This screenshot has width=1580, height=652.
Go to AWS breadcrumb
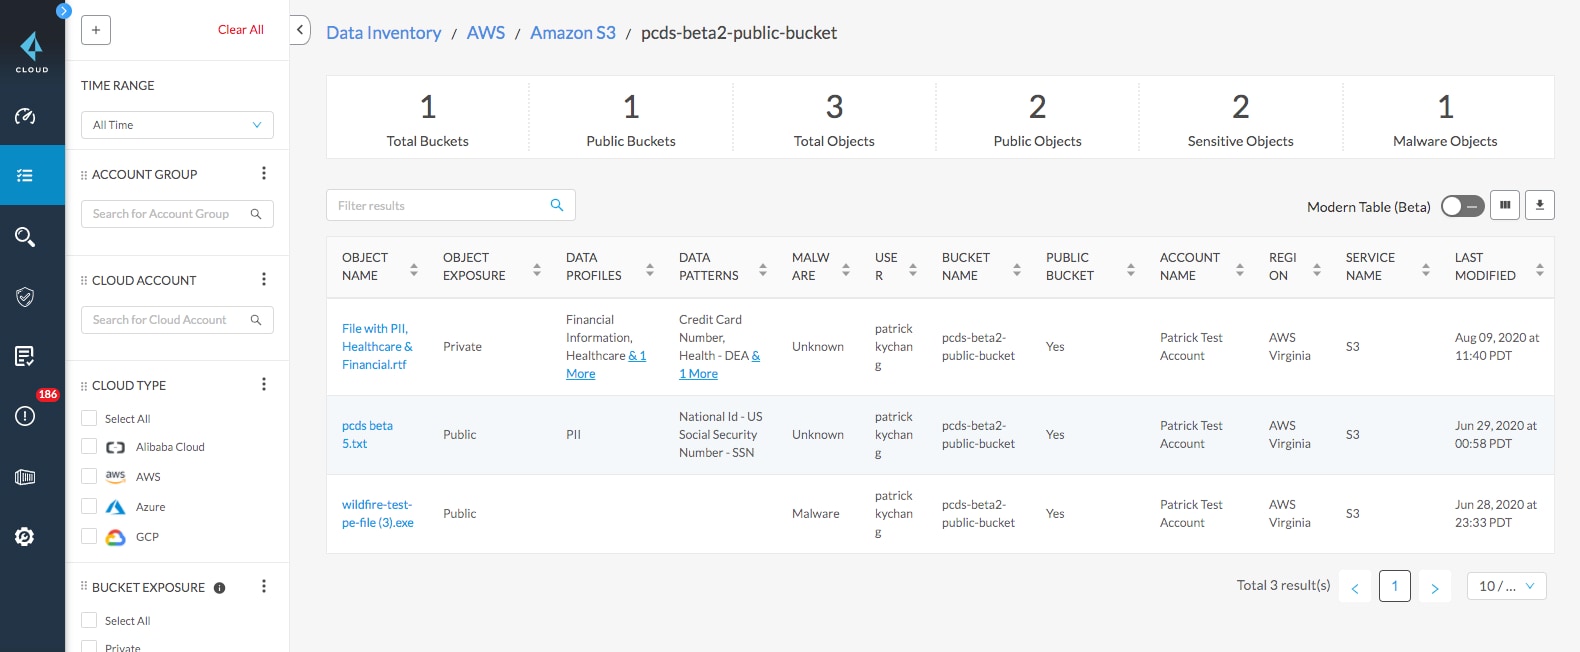tap(486, 33)
